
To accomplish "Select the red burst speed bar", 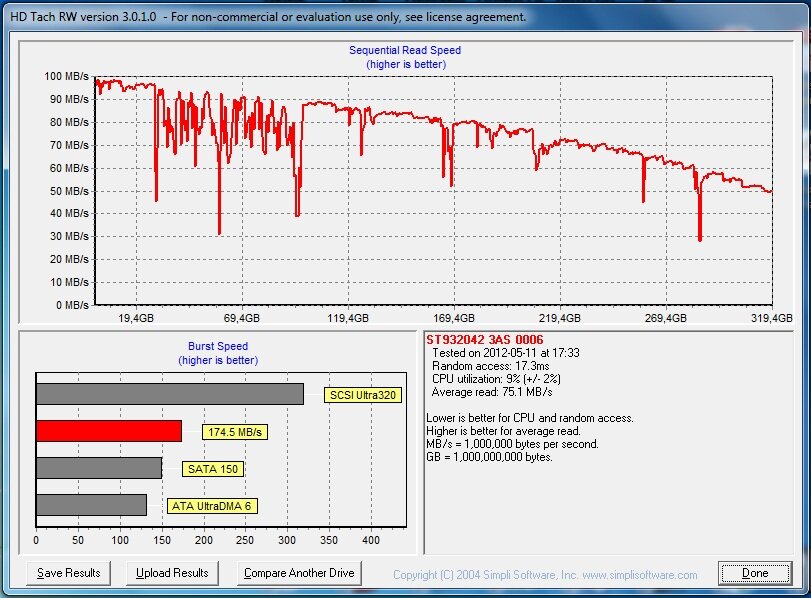I will tap(109, 431).
